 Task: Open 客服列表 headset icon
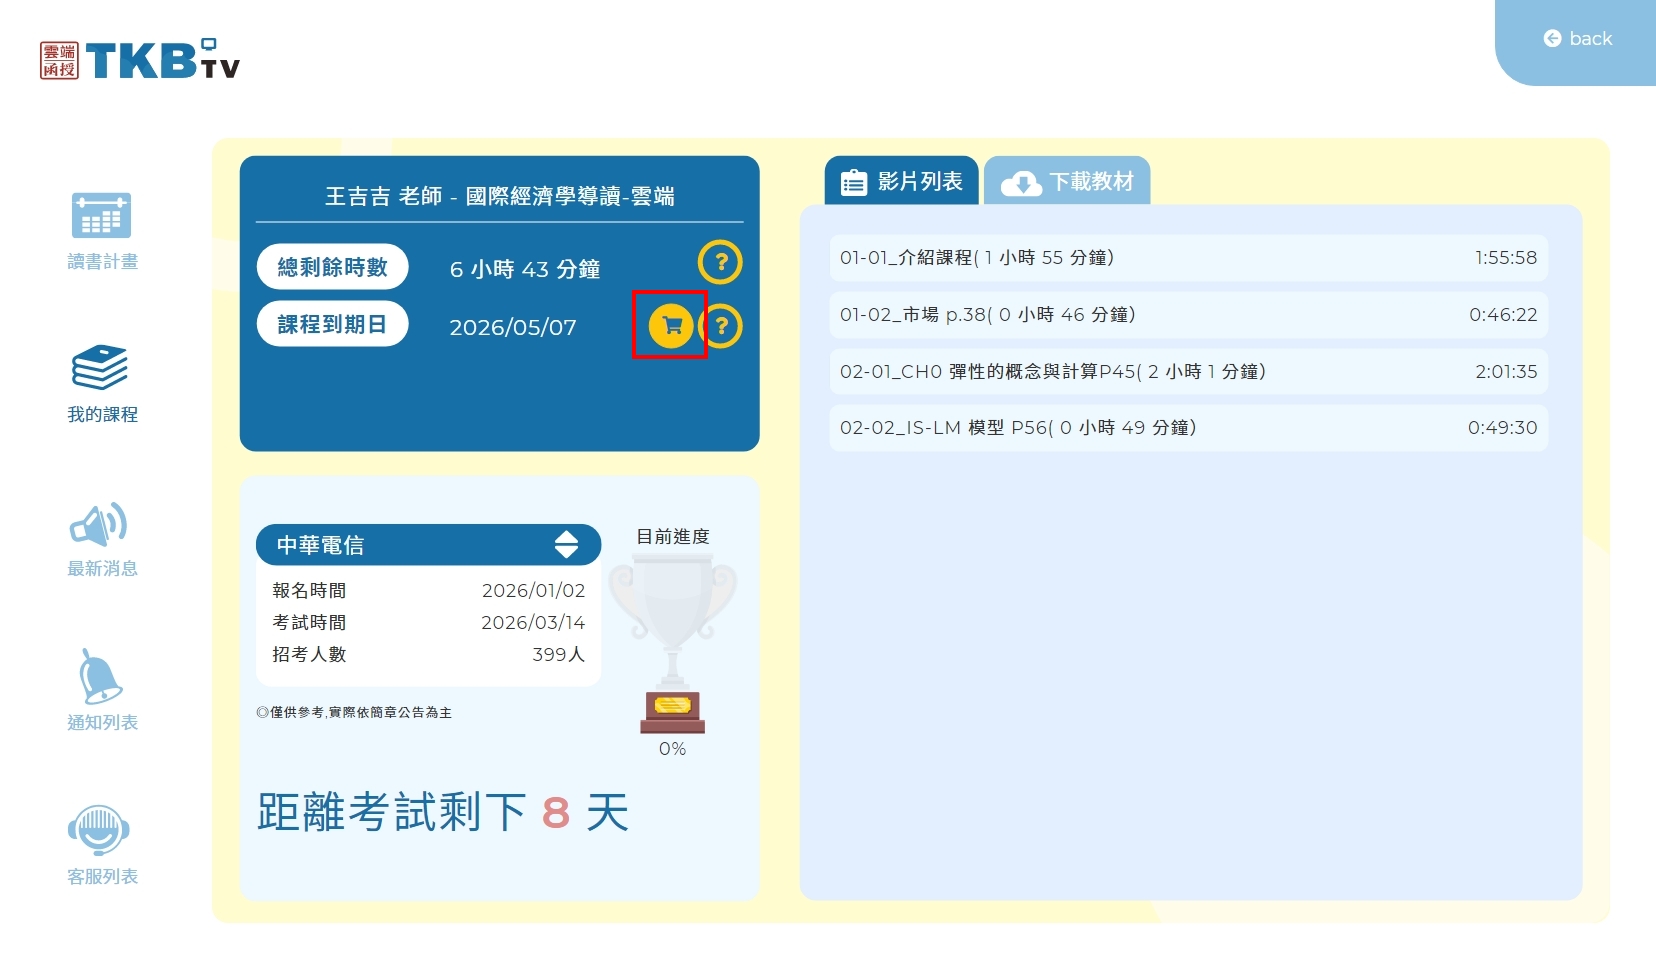pyautogui.click(x=99, y=831)
